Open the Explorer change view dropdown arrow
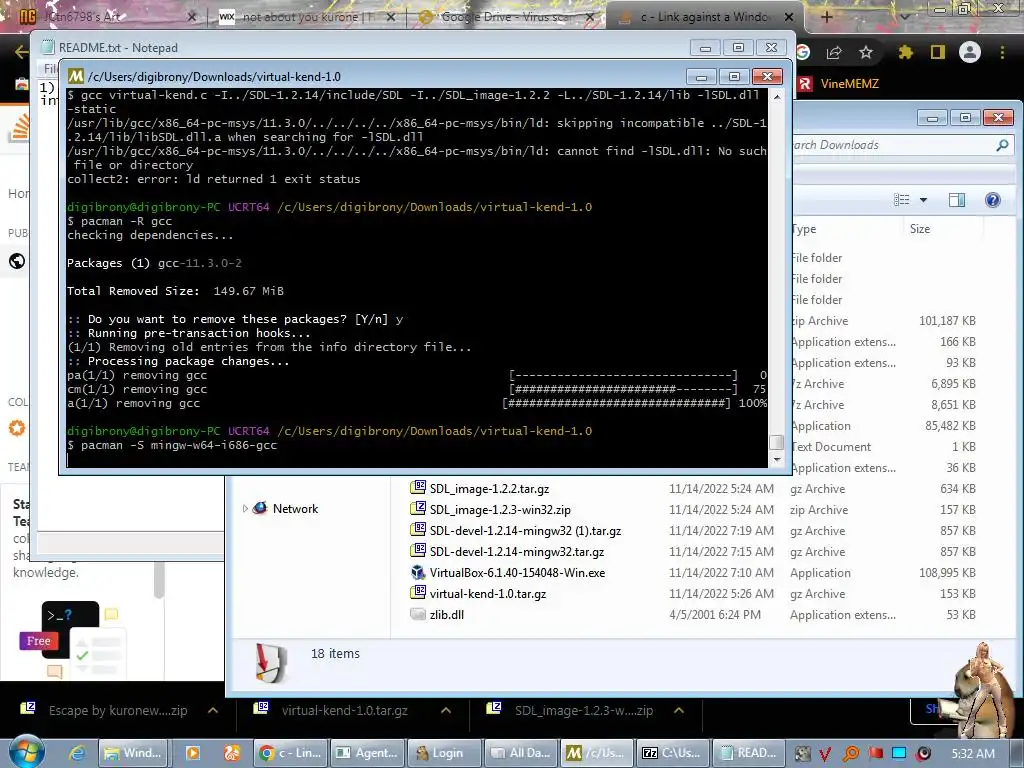The height and width of the screenshot is (768, 1024). pos(923,200)
